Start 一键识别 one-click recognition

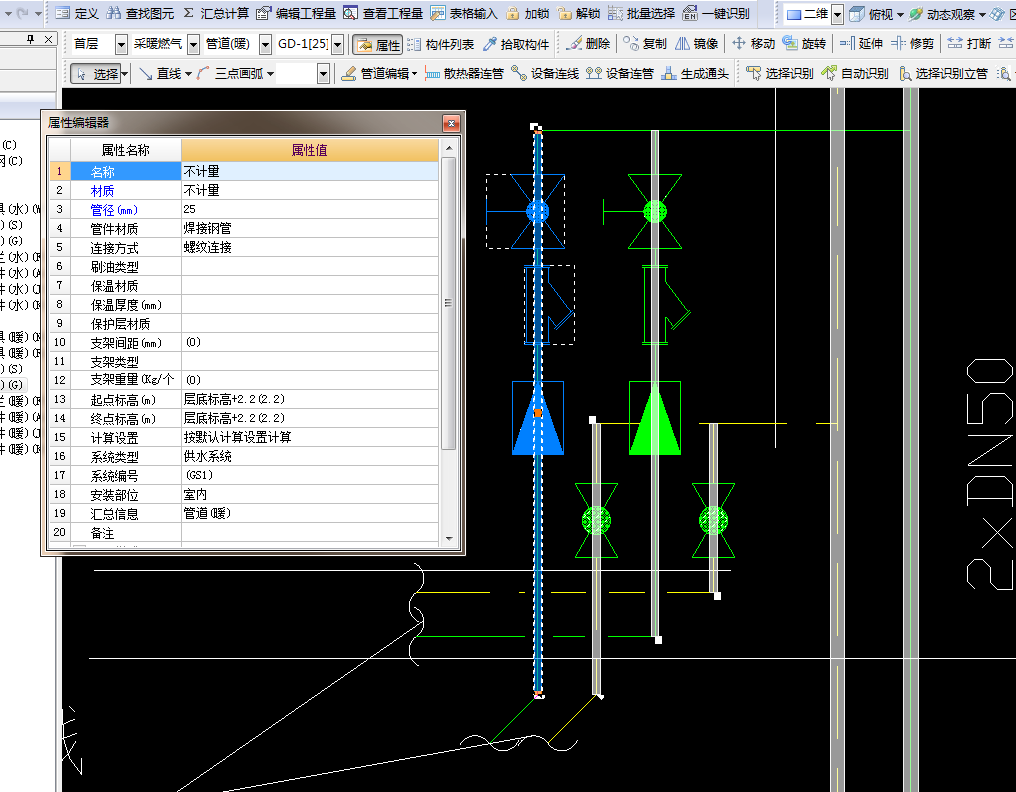(716, 13)
